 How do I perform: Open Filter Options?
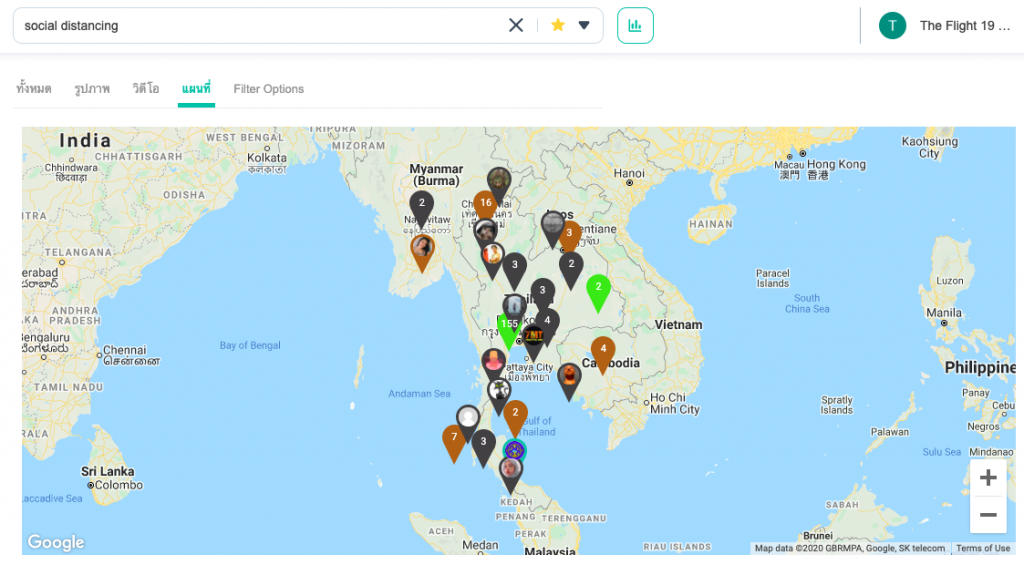(268, 89)
